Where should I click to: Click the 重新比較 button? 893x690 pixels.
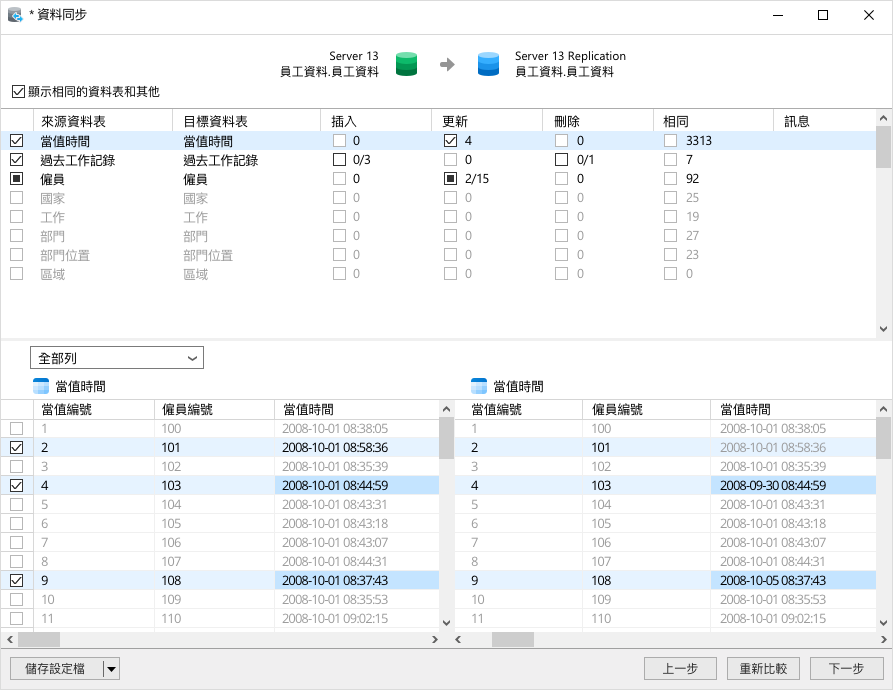[763, 669]
